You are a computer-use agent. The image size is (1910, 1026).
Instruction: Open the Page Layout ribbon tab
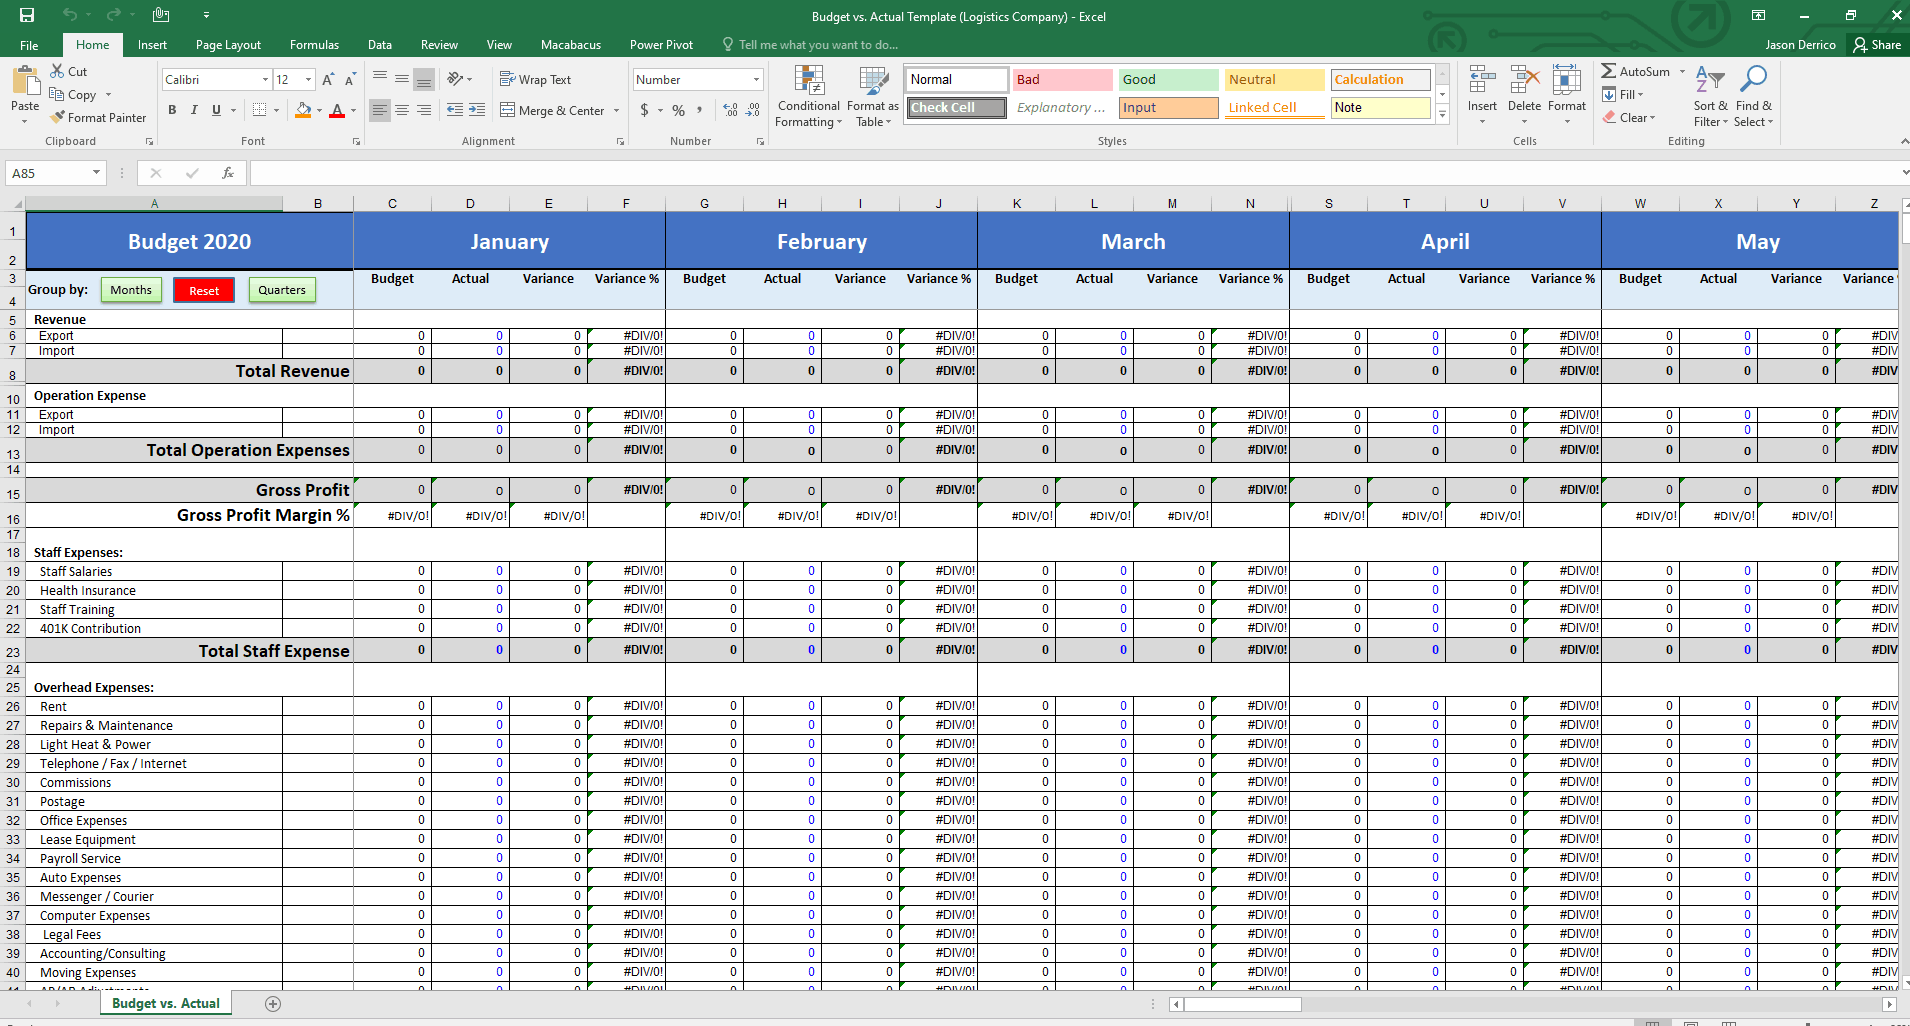tap(228, 45)
